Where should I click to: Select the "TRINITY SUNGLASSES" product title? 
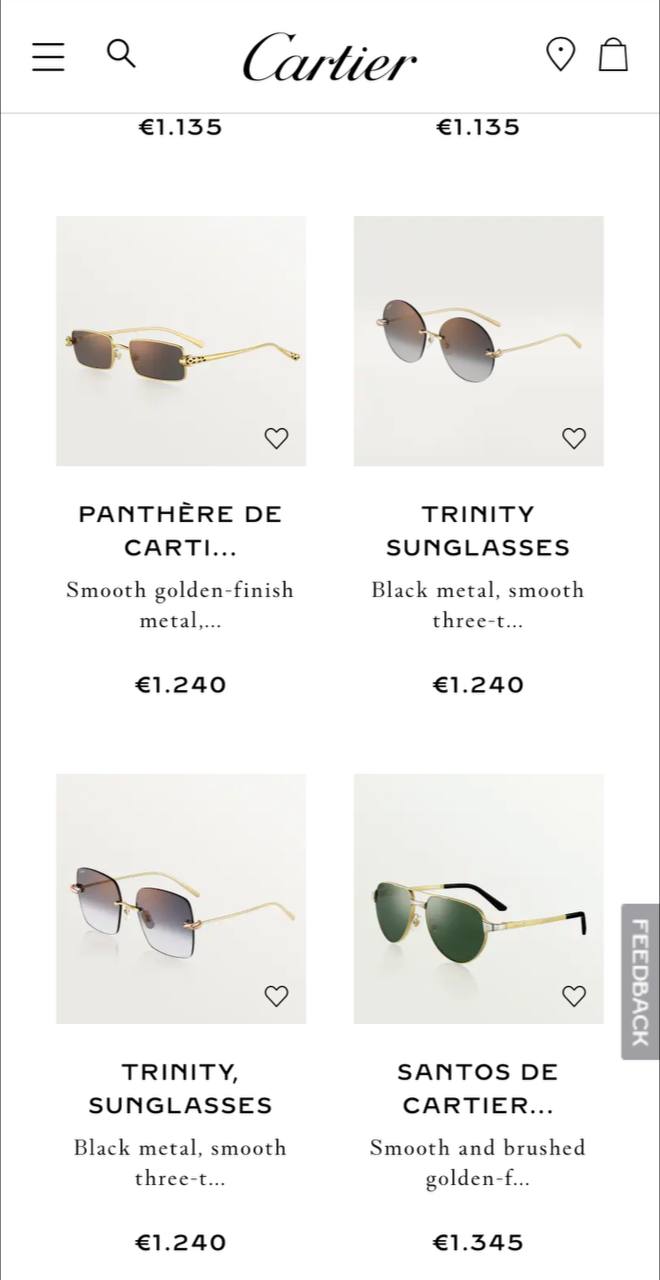coord(478,531)
